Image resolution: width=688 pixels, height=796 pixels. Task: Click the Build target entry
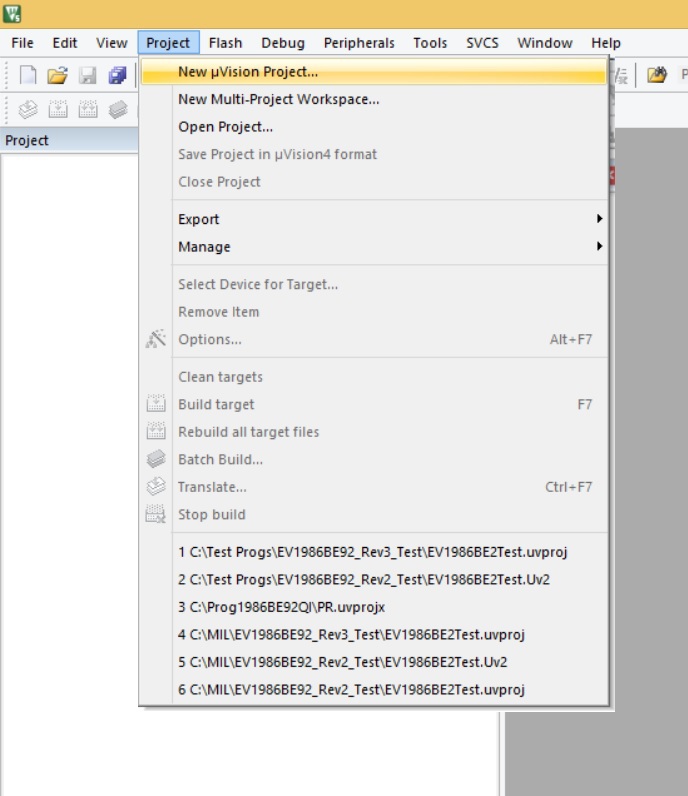pos(374,404)
